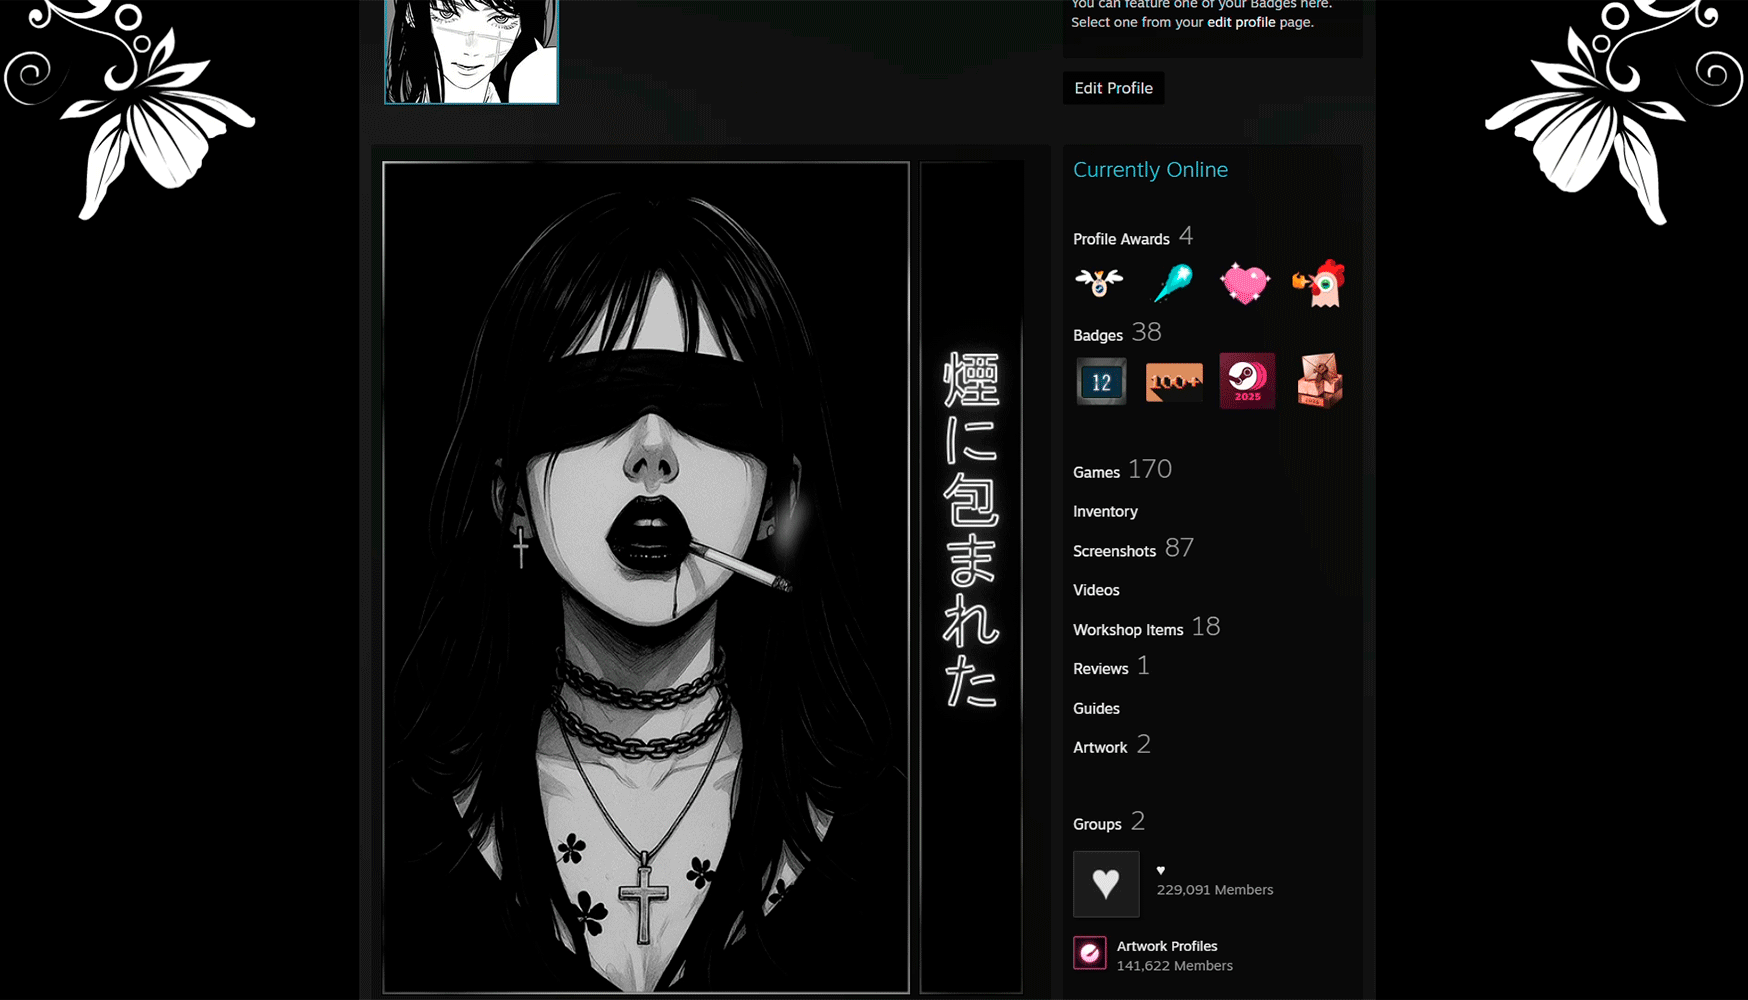Open the Guides section
Viewport: 1748px width, 1000px height.
point(1096,708)
